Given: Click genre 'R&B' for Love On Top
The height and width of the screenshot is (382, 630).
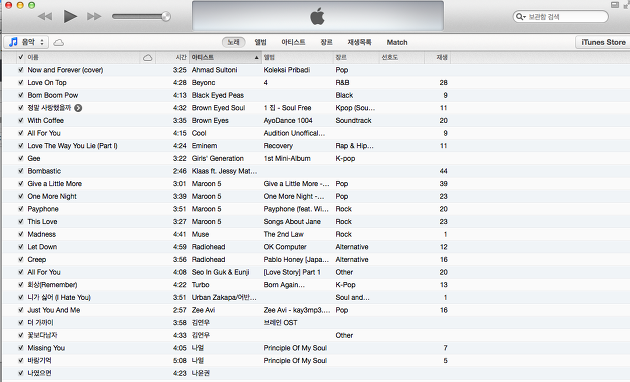Looking at the screenshot, I should (x=342, y=82).
